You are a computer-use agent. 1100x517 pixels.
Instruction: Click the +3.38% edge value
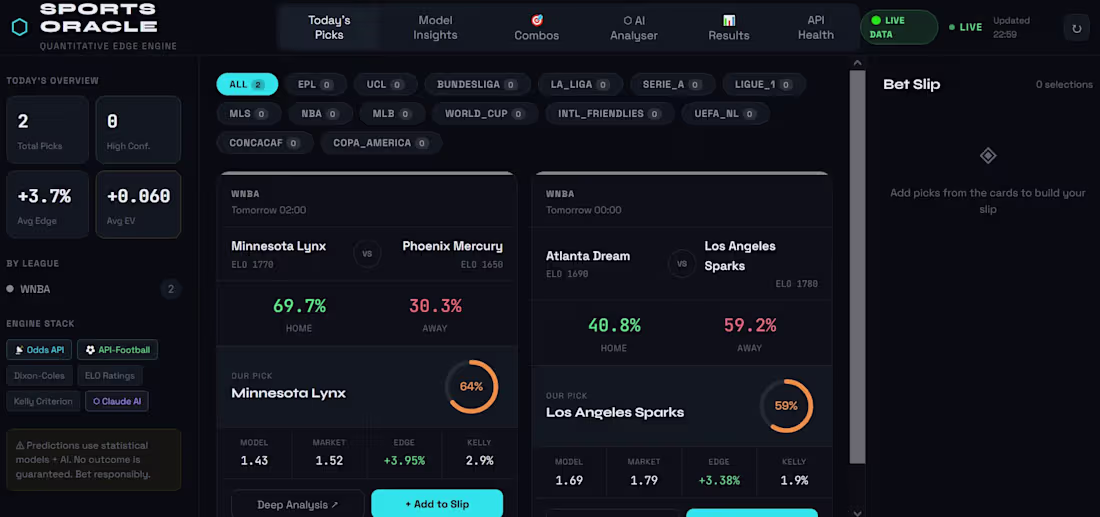(719, 481)
